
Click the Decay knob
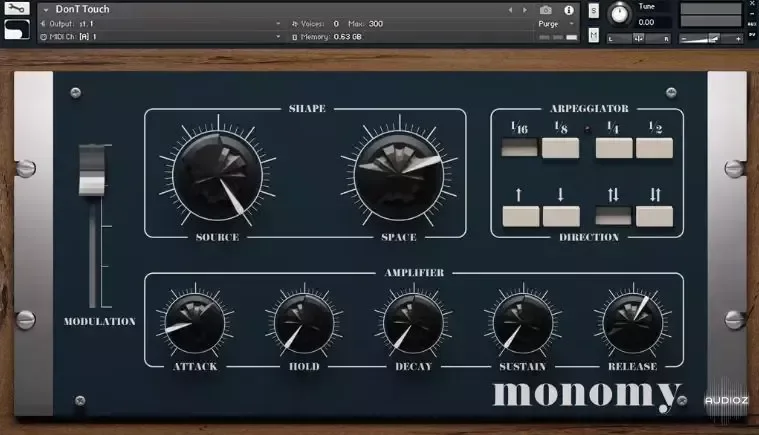[413, 324]
